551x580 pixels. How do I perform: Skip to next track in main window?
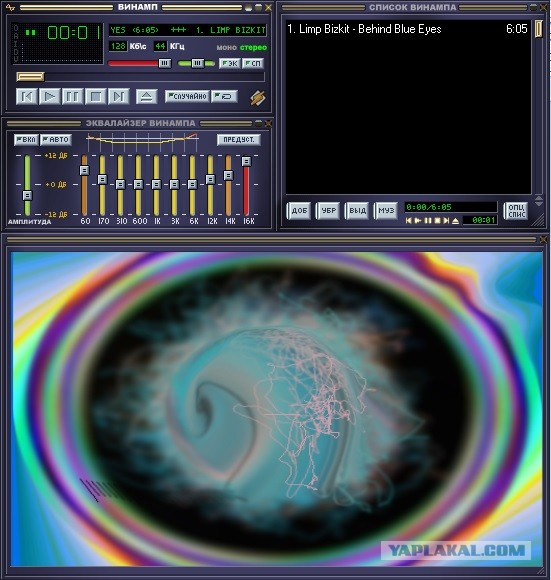(x=119, y=97)
